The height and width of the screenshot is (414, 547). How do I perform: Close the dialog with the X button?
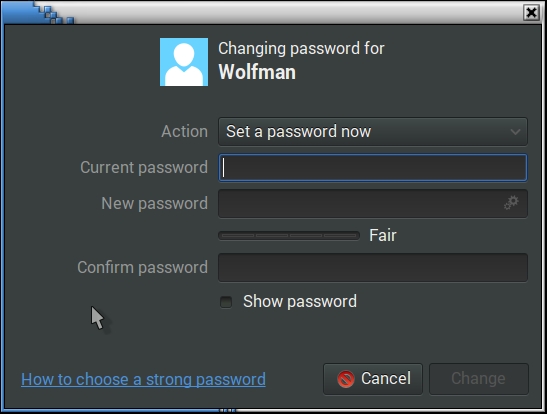531,13
